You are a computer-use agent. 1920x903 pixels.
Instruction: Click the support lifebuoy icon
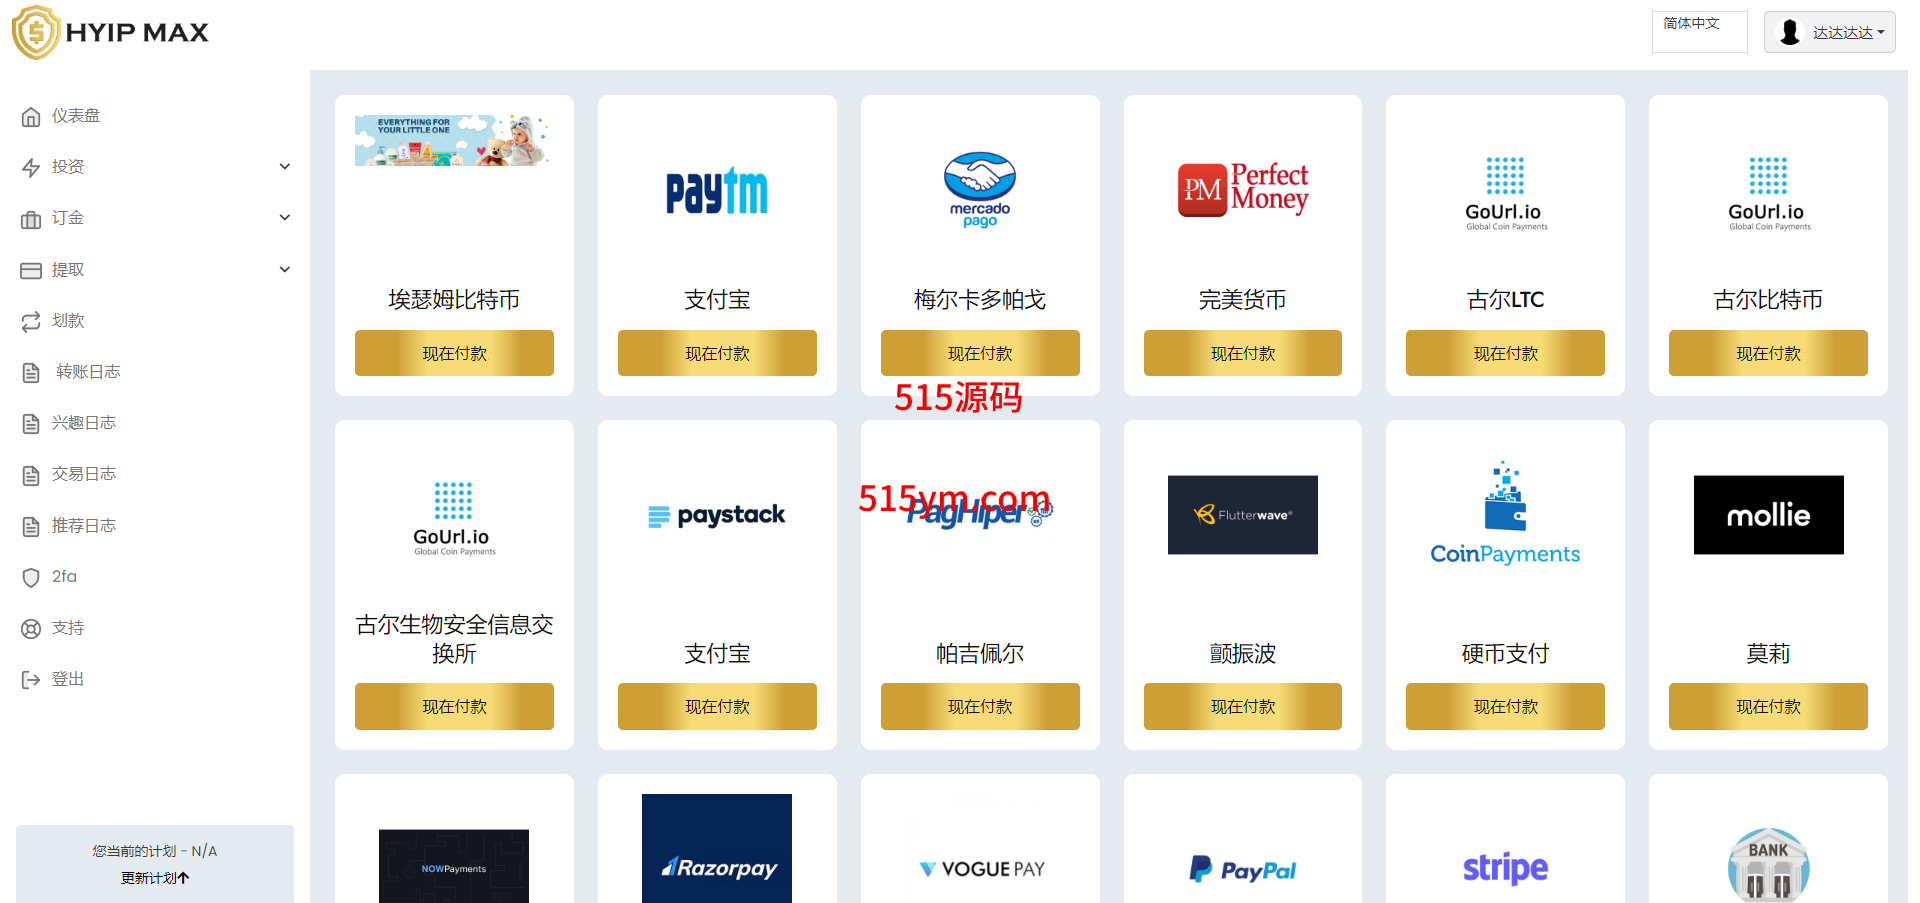click(31, 629)
